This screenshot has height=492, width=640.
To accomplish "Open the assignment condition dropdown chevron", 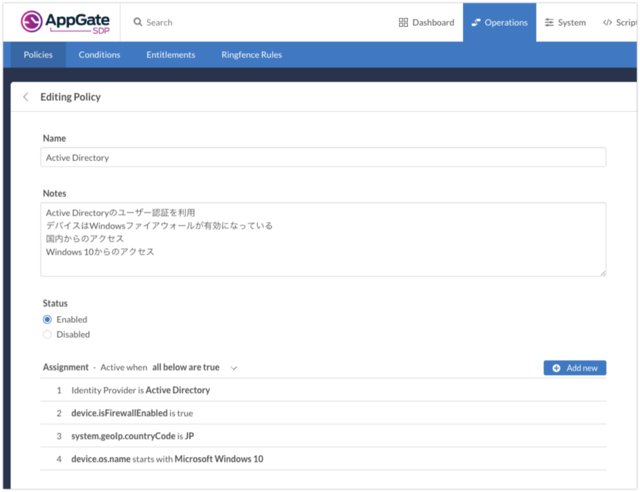I will point(234,368).
